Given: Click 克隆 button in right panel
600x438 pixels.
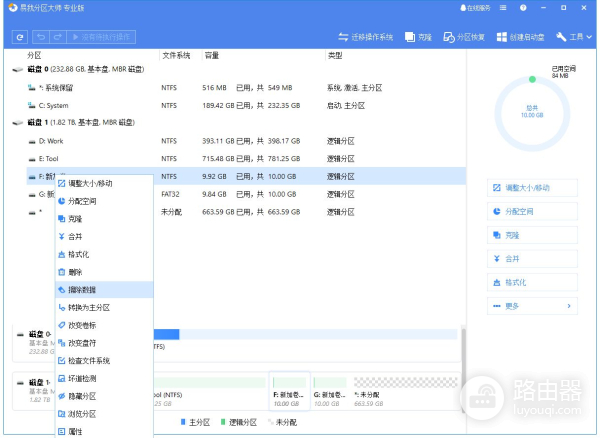Looking at the screenshot, I should 532,235.
